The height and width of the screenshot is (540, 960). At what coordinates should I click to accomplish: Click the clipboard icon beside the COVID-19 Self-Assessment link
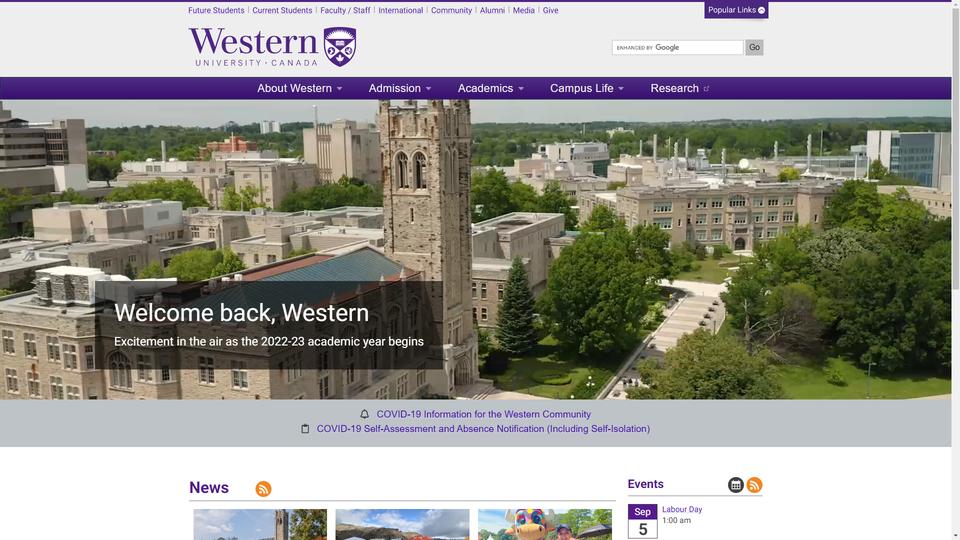[x=305, y=429]
